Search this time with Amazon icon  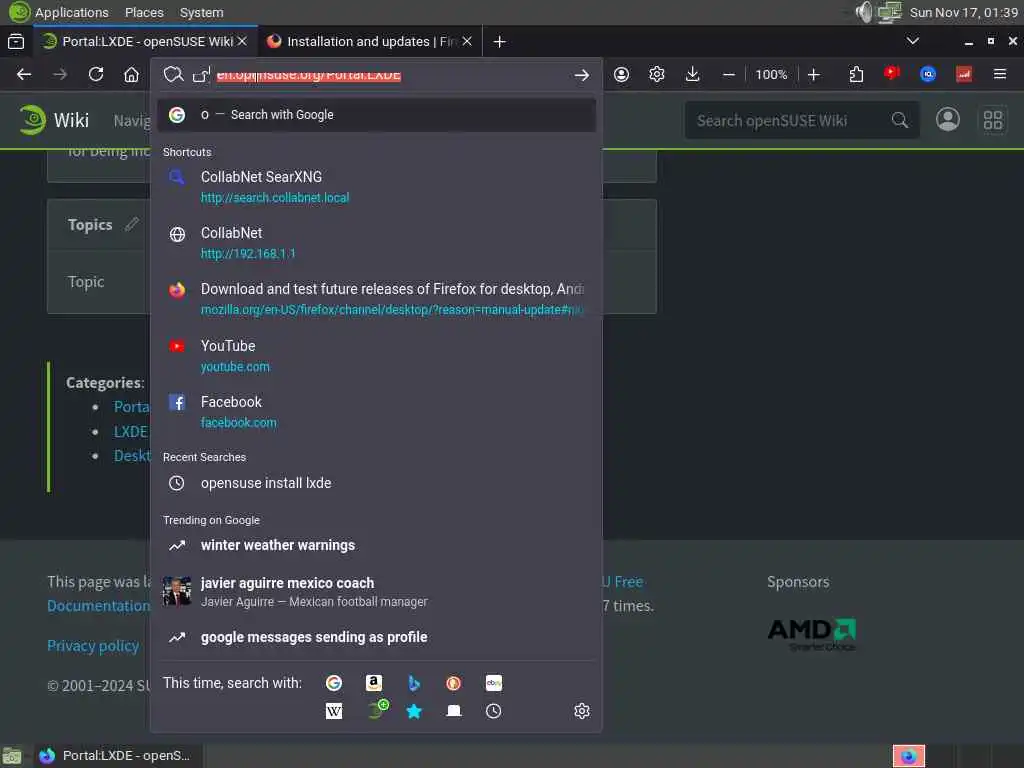pos(374,683)
